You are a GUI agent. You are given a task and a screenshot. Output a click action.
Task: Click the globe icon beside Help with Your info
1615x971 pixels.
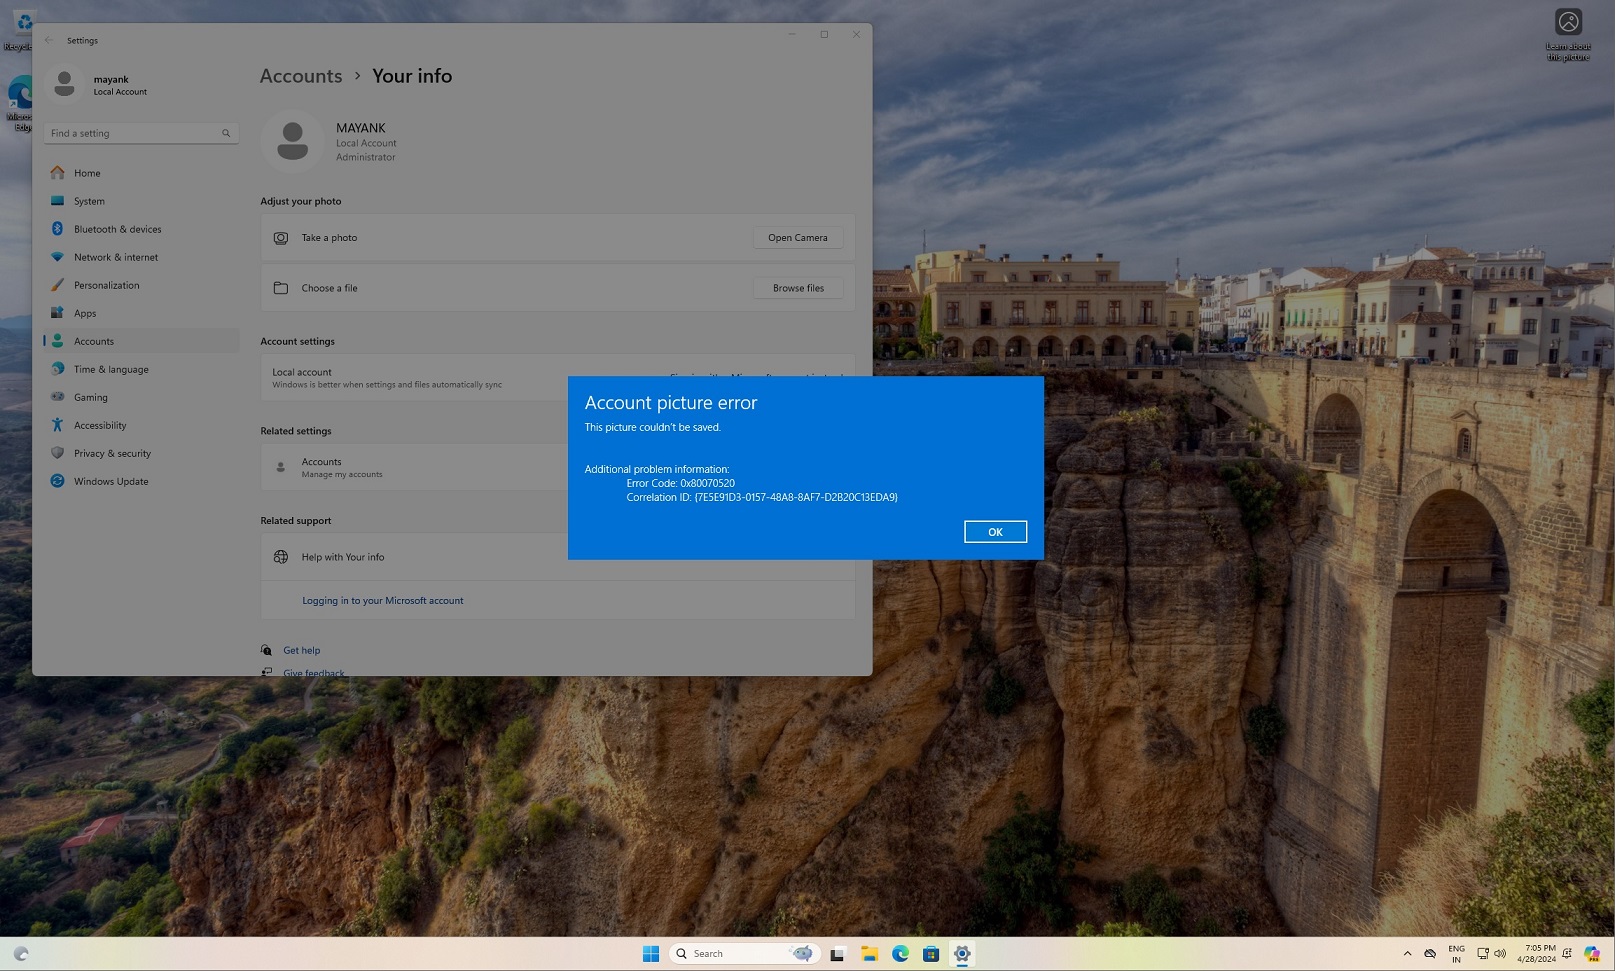point(281,557)
